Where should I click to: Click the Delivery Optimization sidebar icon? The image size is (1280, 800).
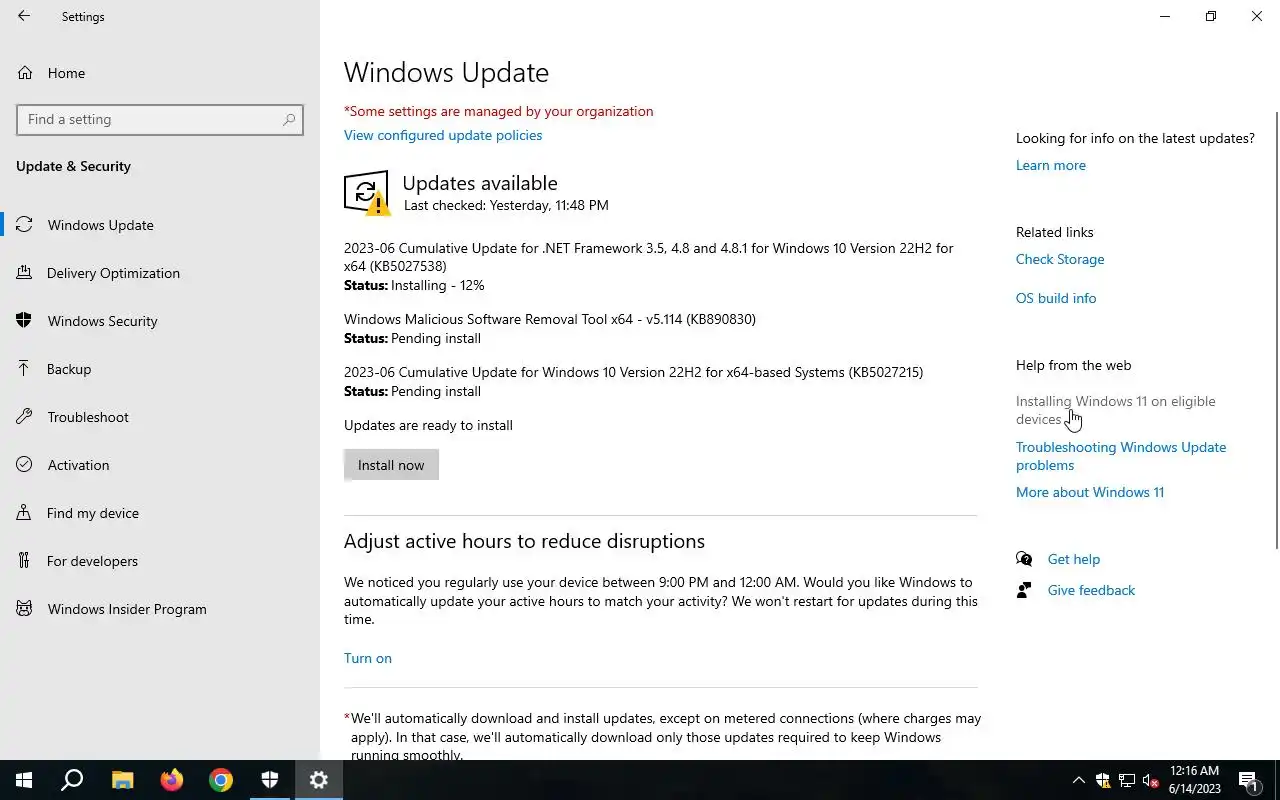24,273
